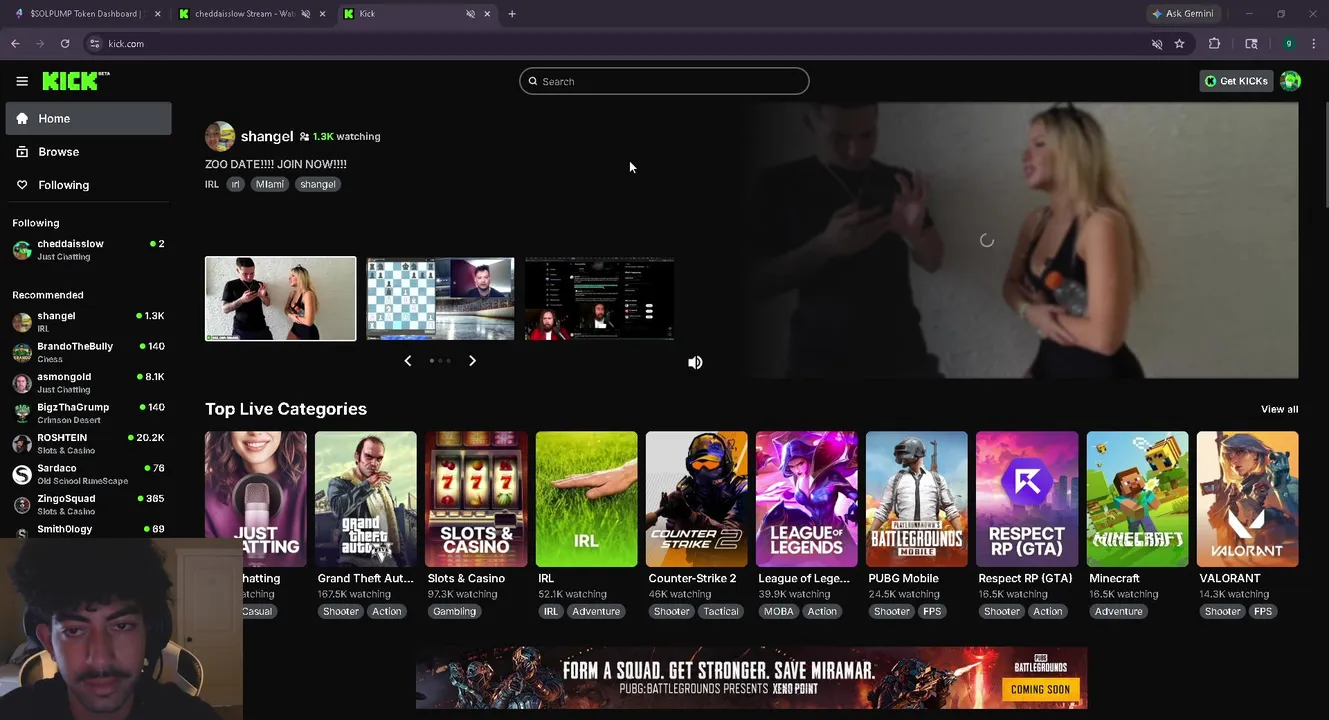1329x720 pixels.
Task: Close the cheddaisslow Stream tab
Action: coord(322,14)
